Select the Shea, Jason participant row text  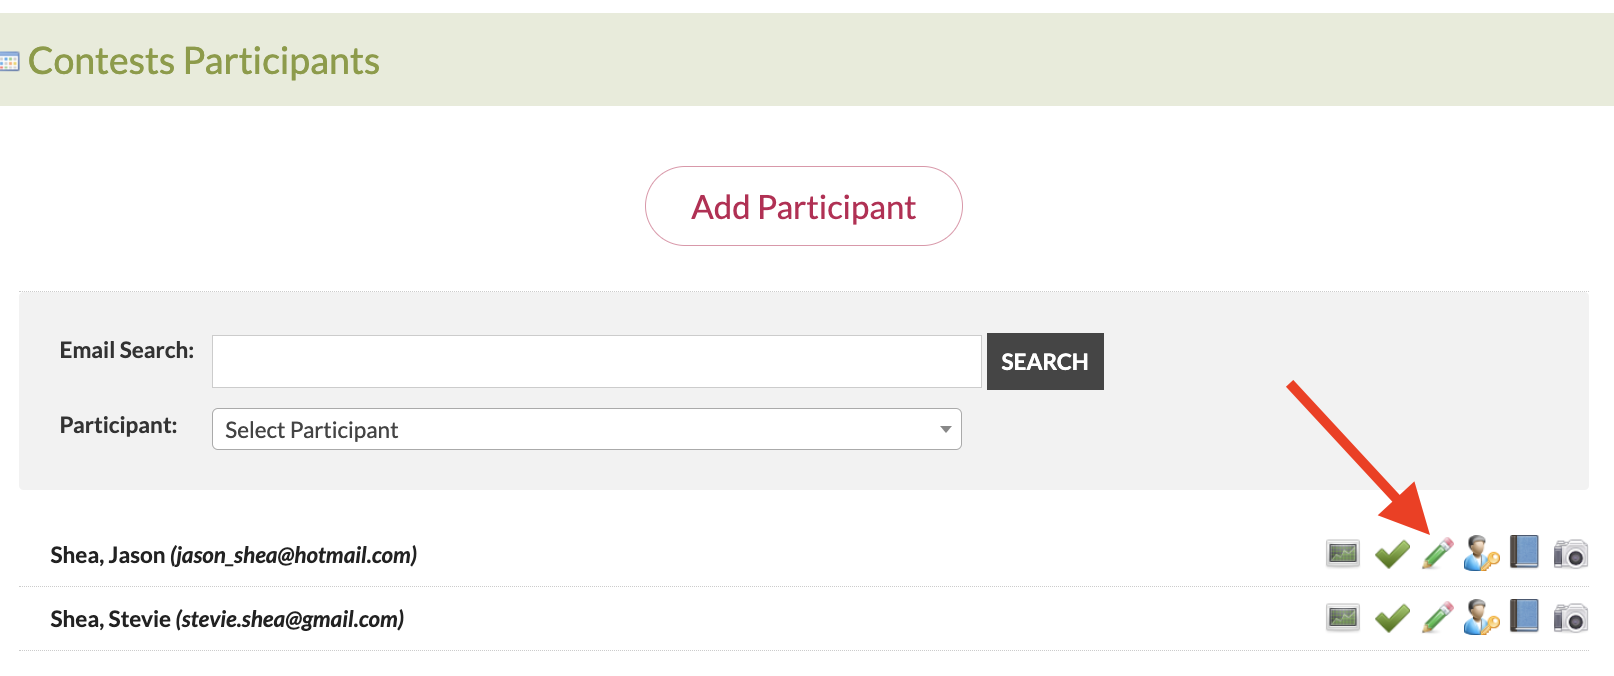coord(233,555)
